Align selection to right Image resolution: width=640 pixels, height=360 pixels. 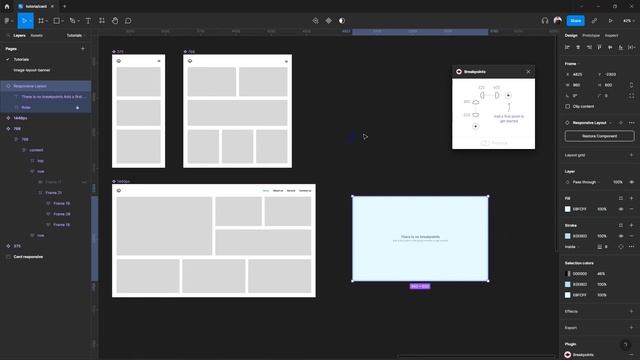coord(589,47)
